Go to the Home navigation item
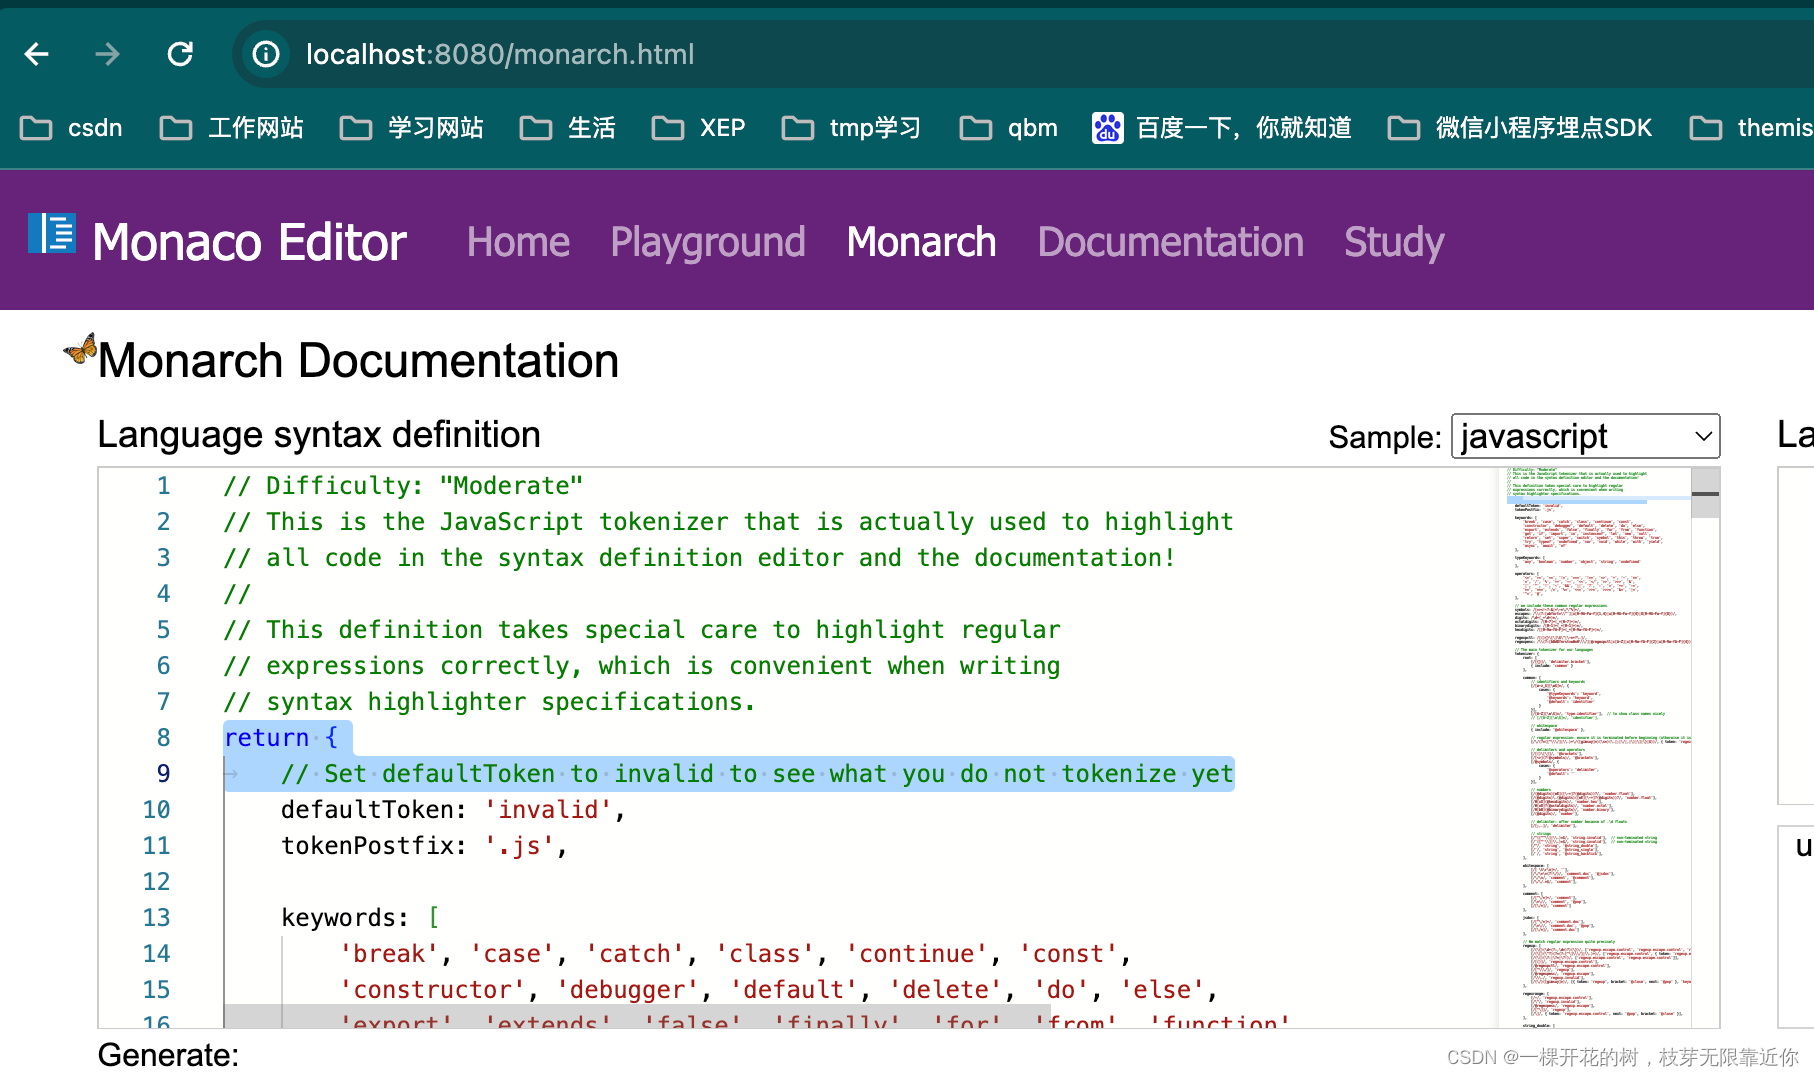 (x=518, y=241)
